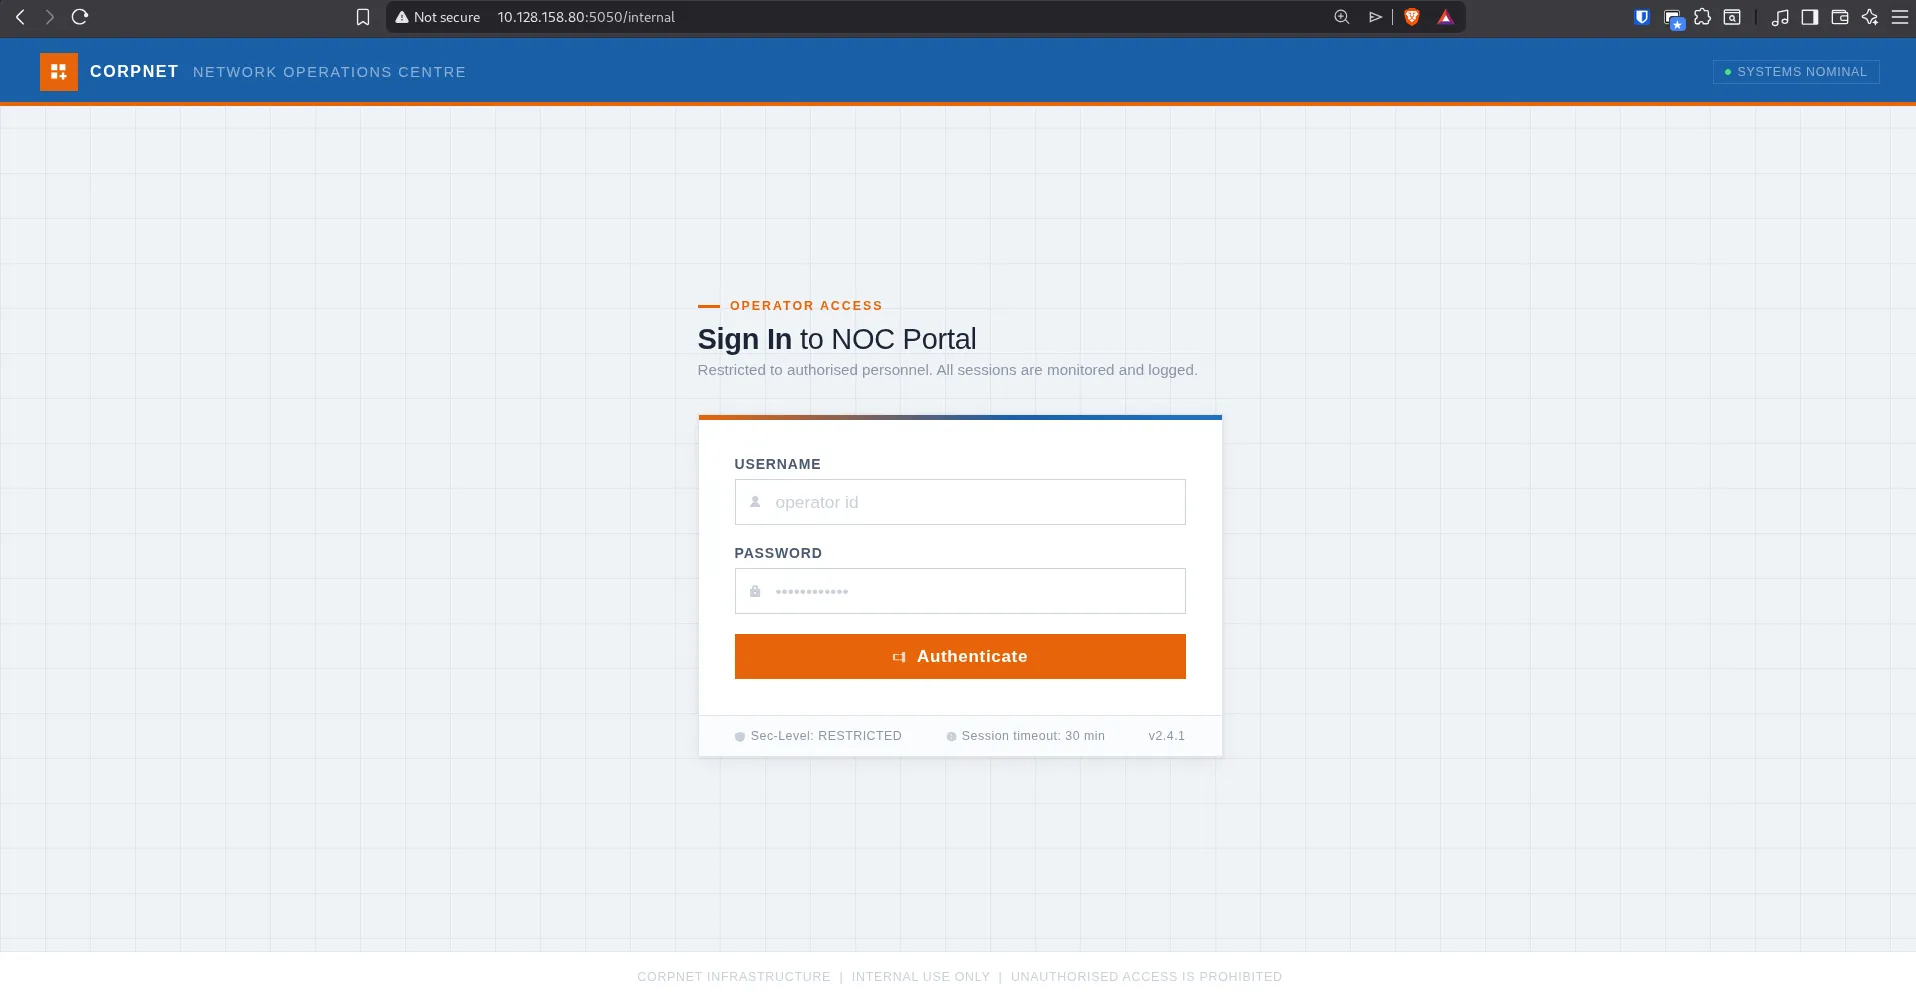Open the browser hamburger menu
Image resolution: width=1916 pixels, height=1002 pixels.
pyautogui.click(x=1900, y=17)
